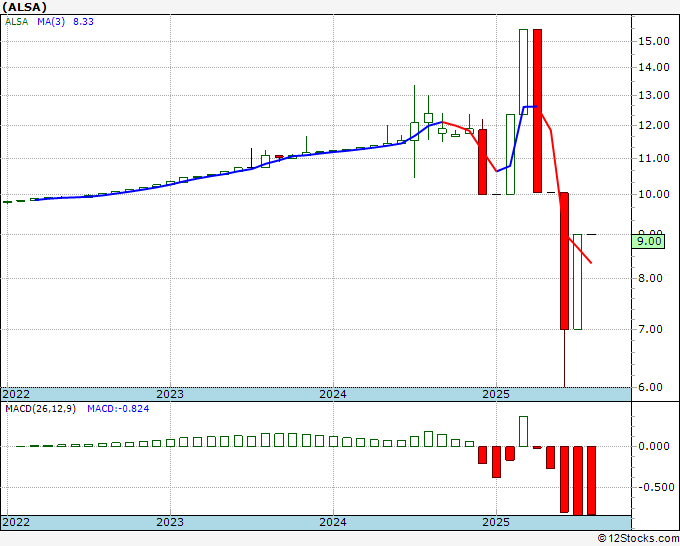Click 2023 on the MACD panel time axis
Screen dimensions: 680x546
(170, 522)
